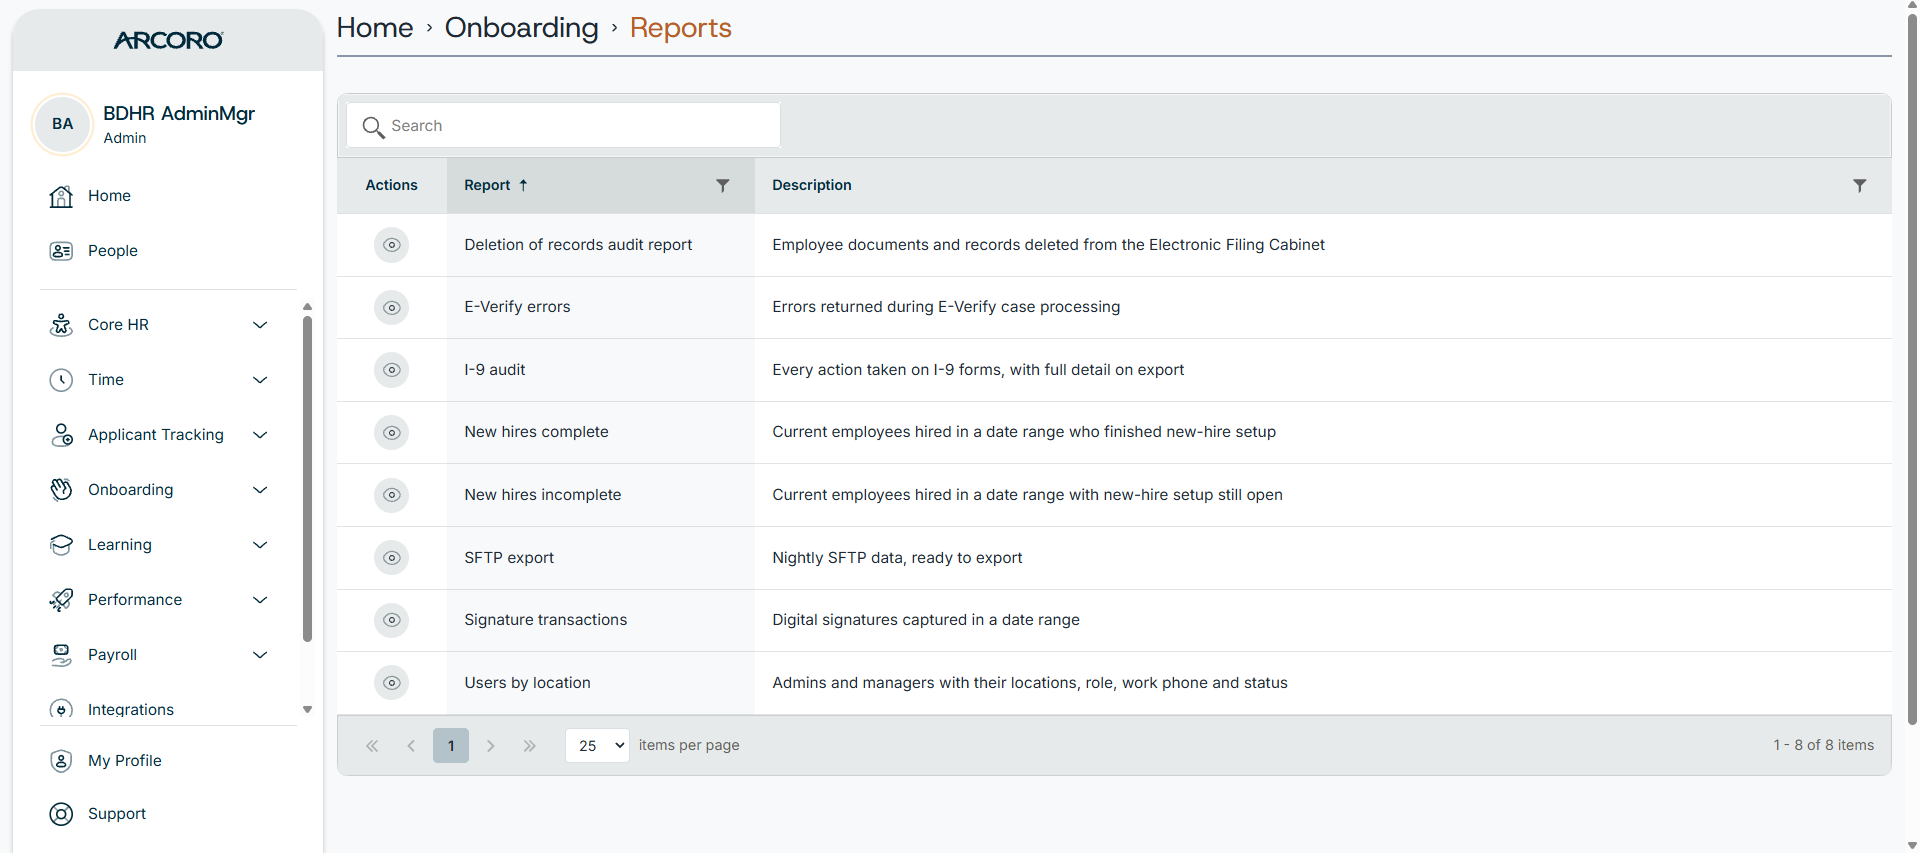Click the Support lifebuoy icon
1920x853 pixels.
61,814
